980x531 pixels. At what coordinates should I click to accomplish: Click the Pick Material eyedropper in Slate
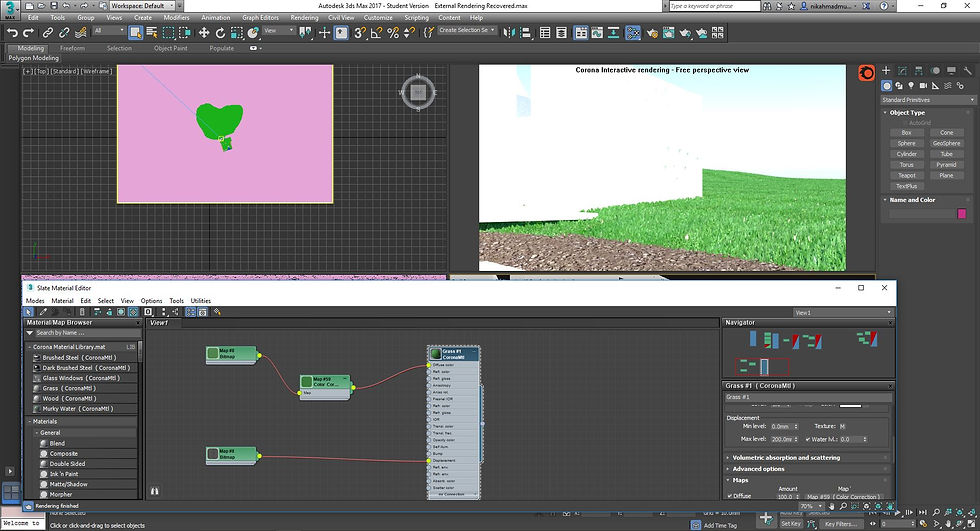click(43, 312)
